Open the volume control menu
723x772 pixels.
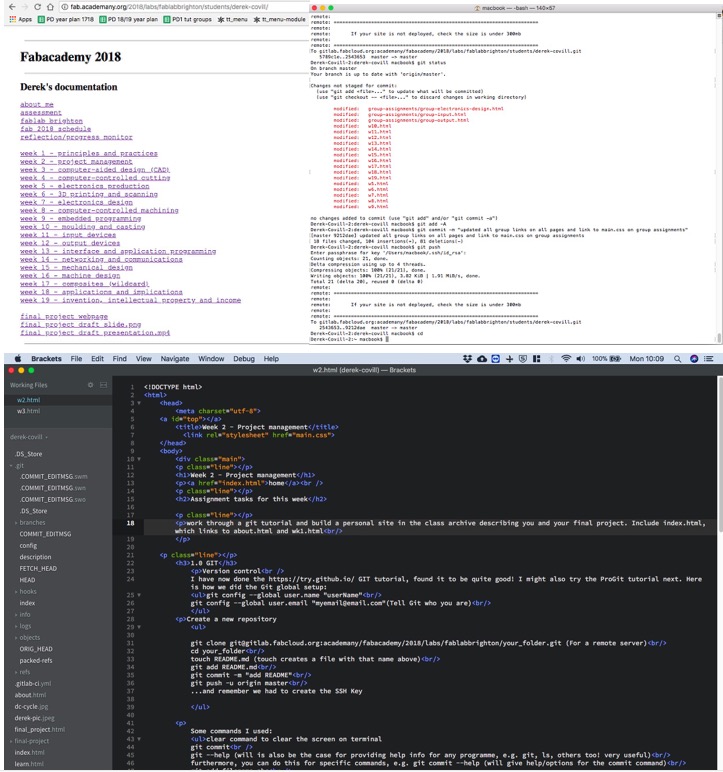(x=581, y=359)
